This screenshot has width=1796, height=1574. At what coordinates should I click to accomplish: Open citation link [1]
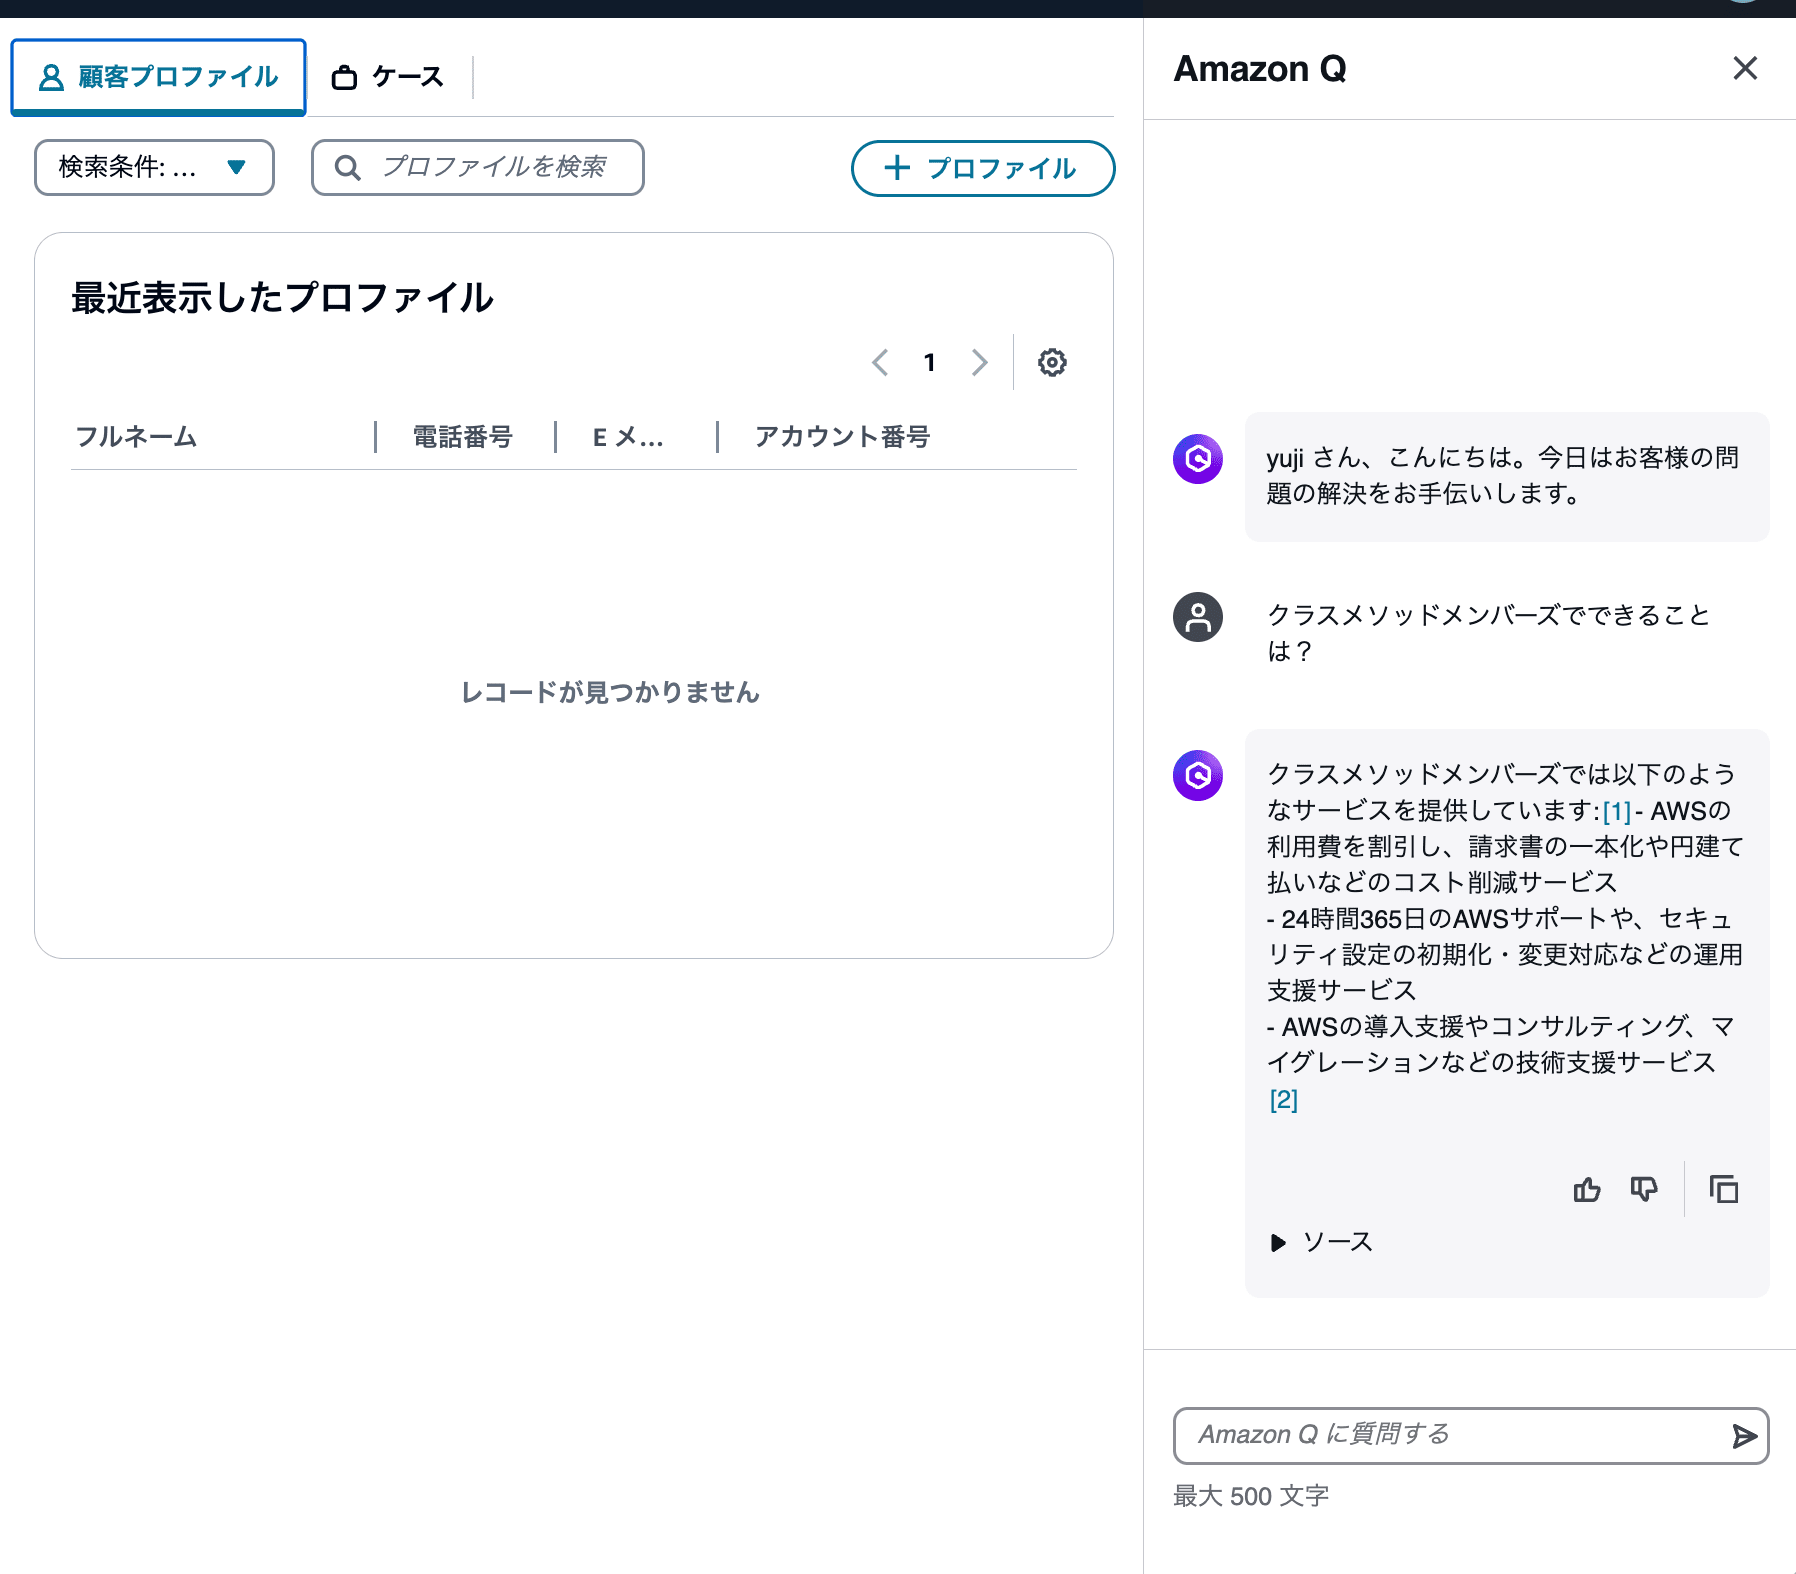[1617, 811]
